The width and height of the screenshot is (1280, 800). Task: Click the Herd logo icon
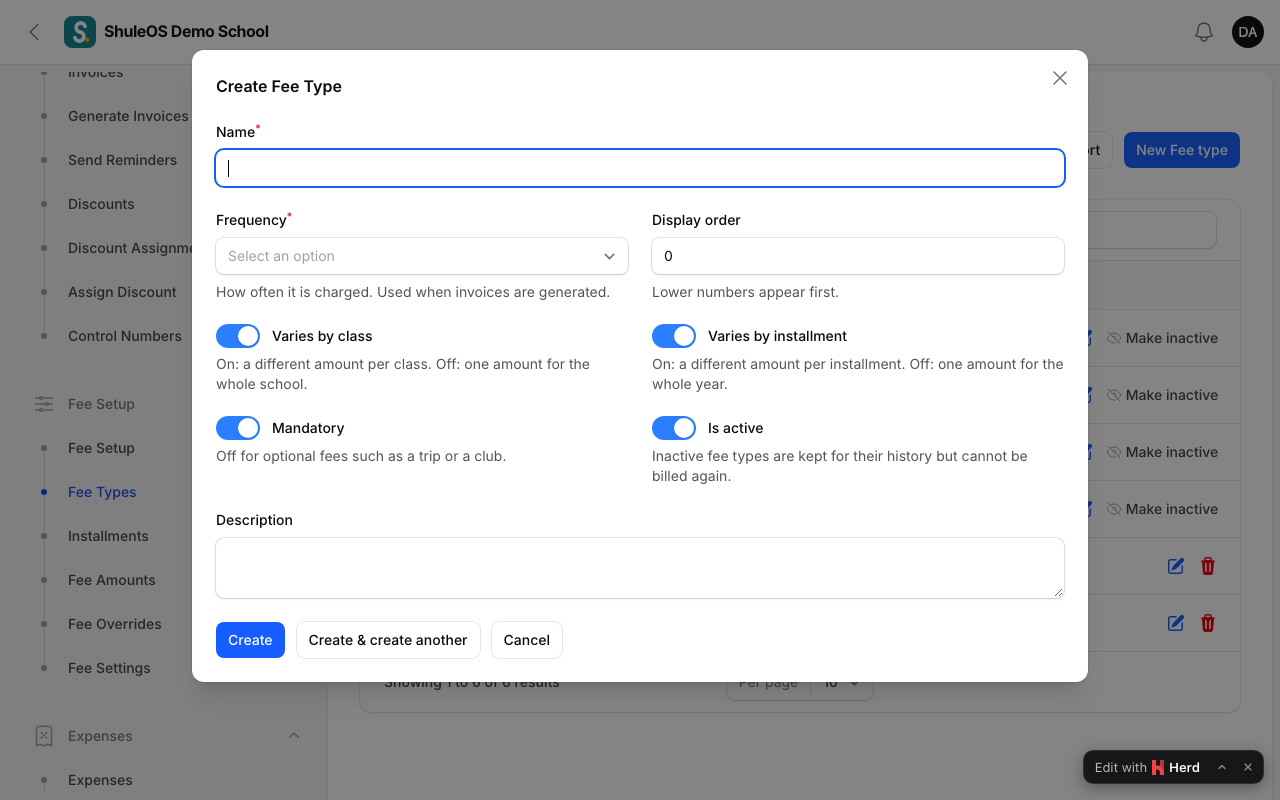(x=1158, y=767)
